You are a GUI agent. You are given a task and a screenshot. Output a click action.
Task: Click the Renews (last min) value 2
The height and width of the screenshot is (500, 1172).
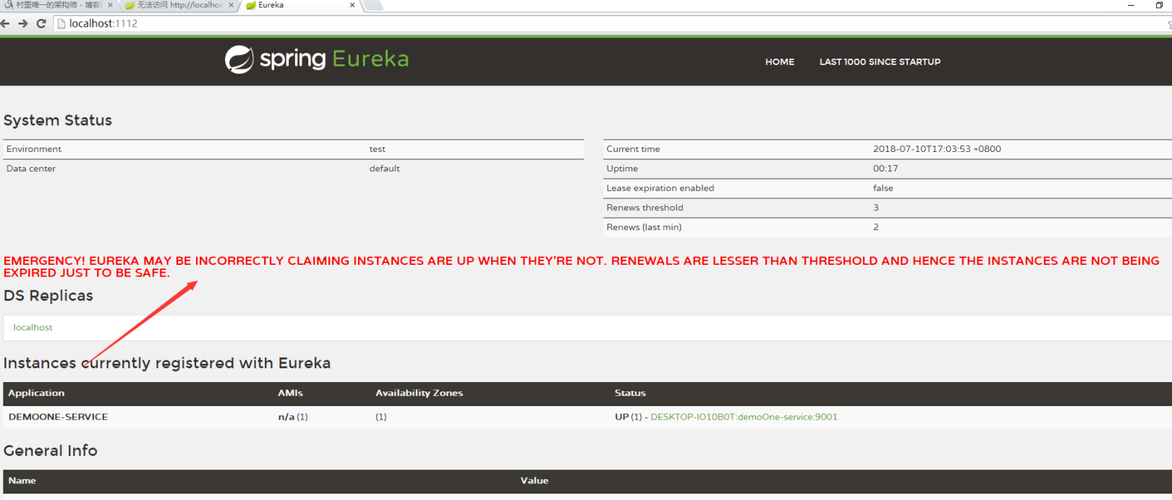coord(875,227)
